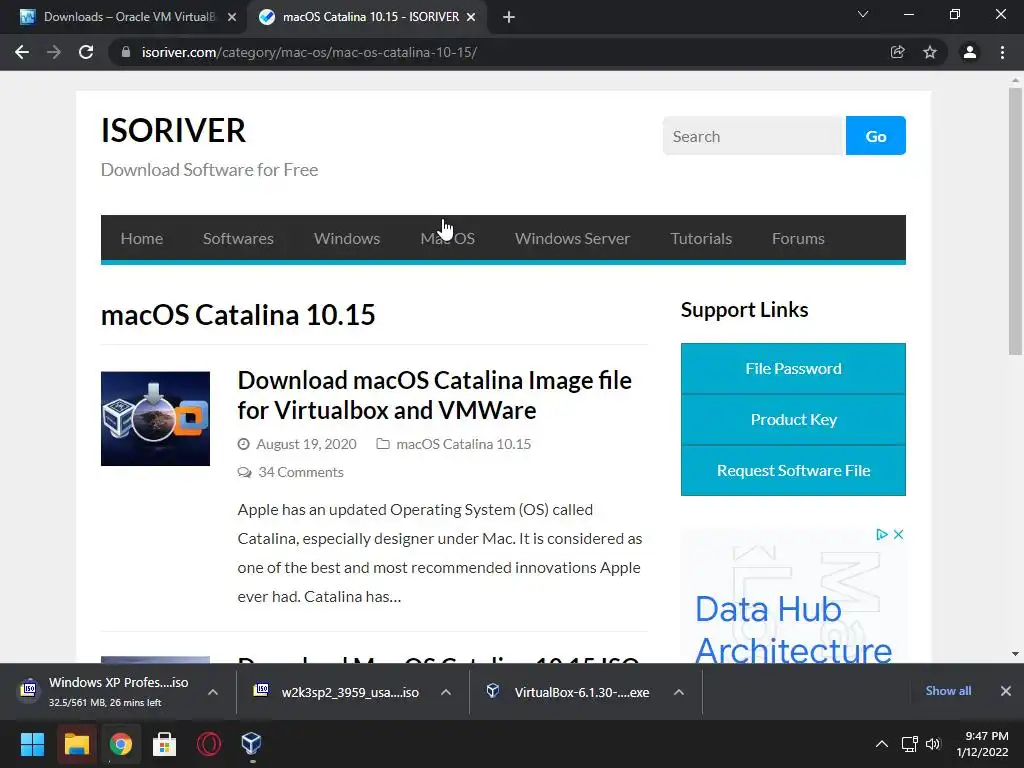The height and width of the screenshot is (768, 1024).
Task: Close the Downloads Oracle VM VirtualBox tab
Action: [232, 17]
